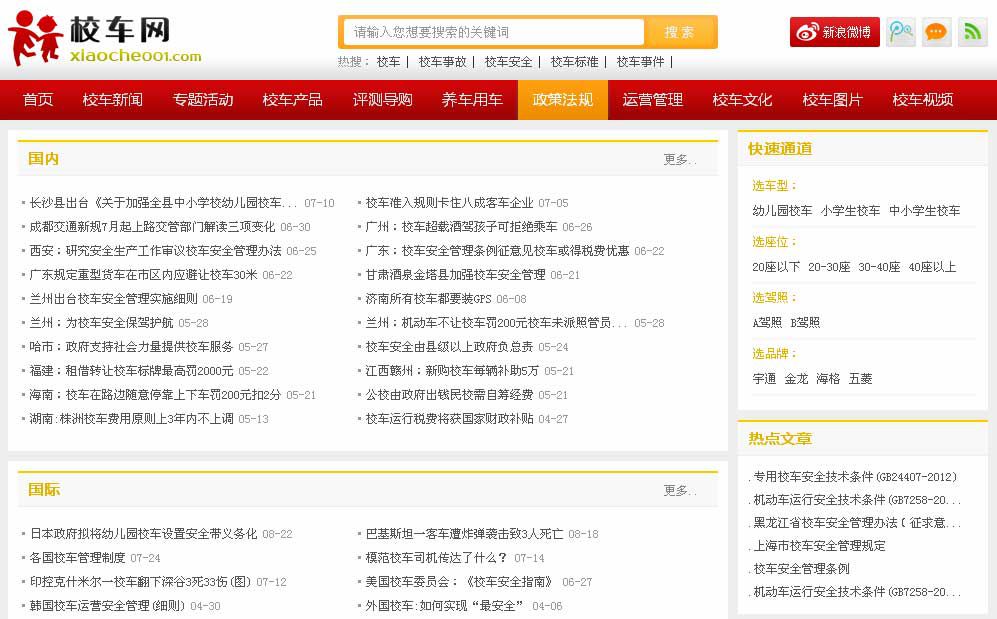Expand 更多 in the 国内 section

point(680,159)
